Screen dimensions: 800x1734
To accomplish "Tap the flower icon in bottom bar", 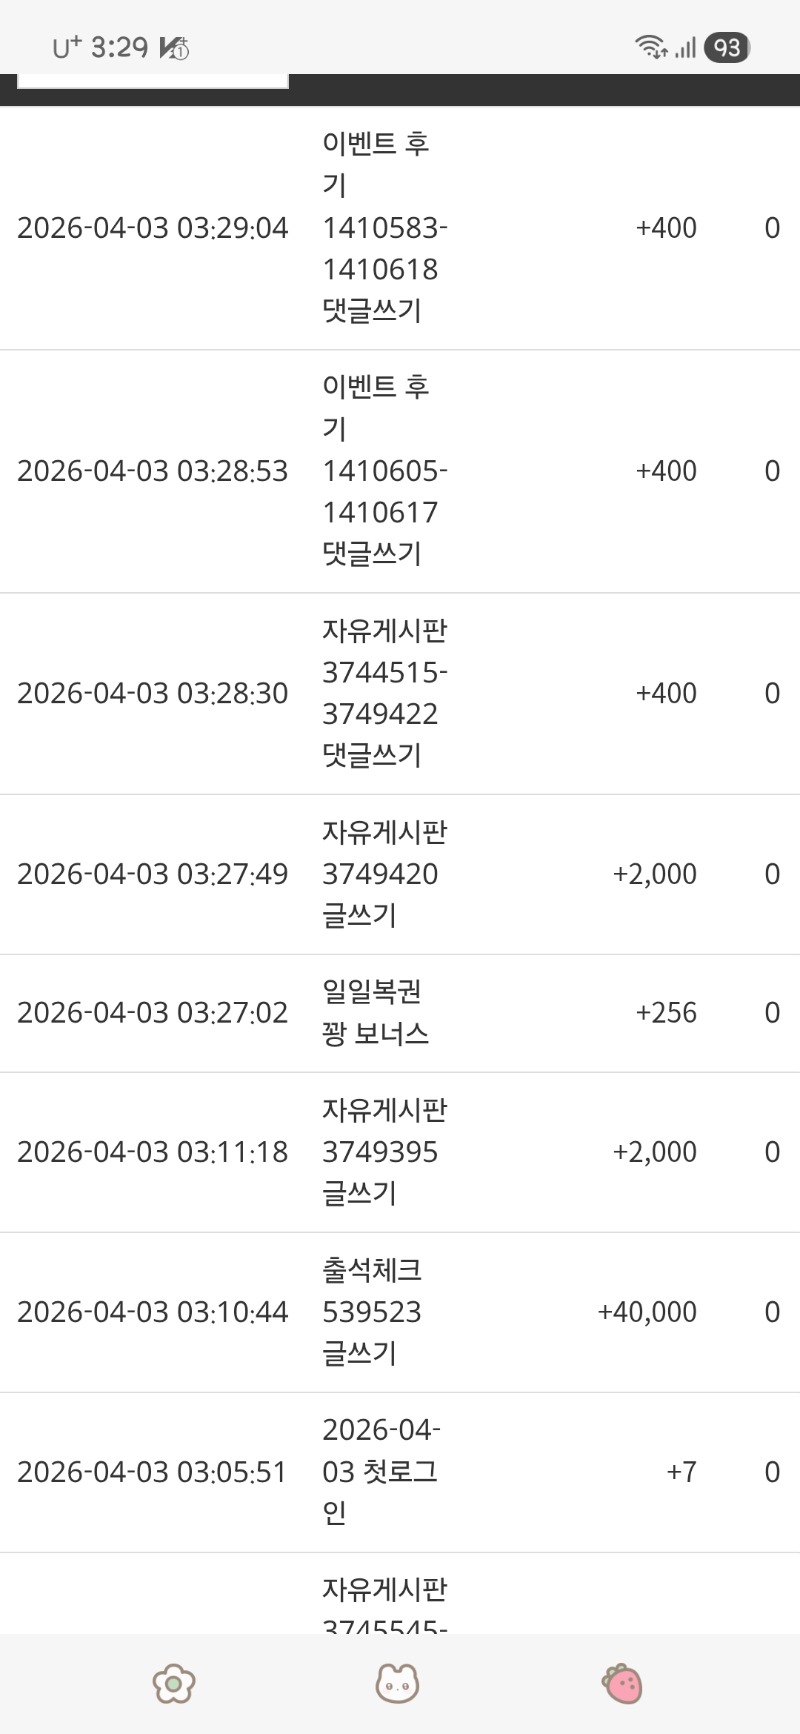I will point(174,1683).
